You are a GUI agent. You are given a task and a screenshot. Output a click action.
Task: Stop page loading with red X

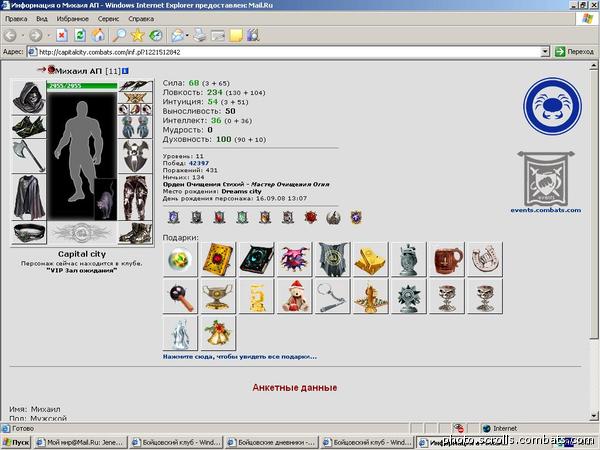click(x=61, y=36)
